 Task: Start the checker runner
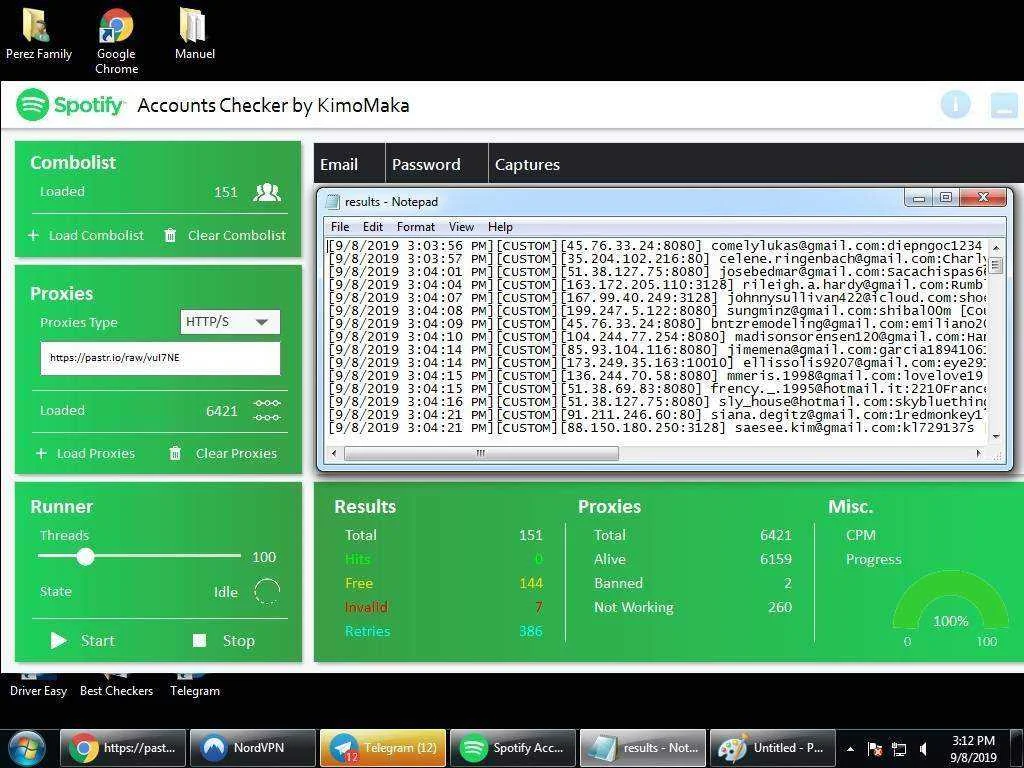[83, 641]
